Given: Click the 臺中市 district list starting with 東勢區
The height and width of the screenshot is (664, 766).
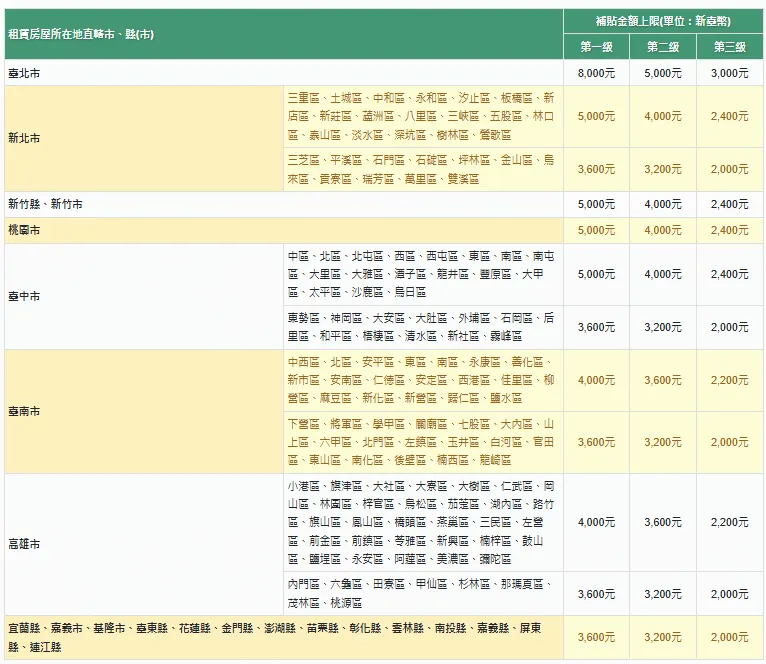Looking at the screenshot, I should (420, 327).
